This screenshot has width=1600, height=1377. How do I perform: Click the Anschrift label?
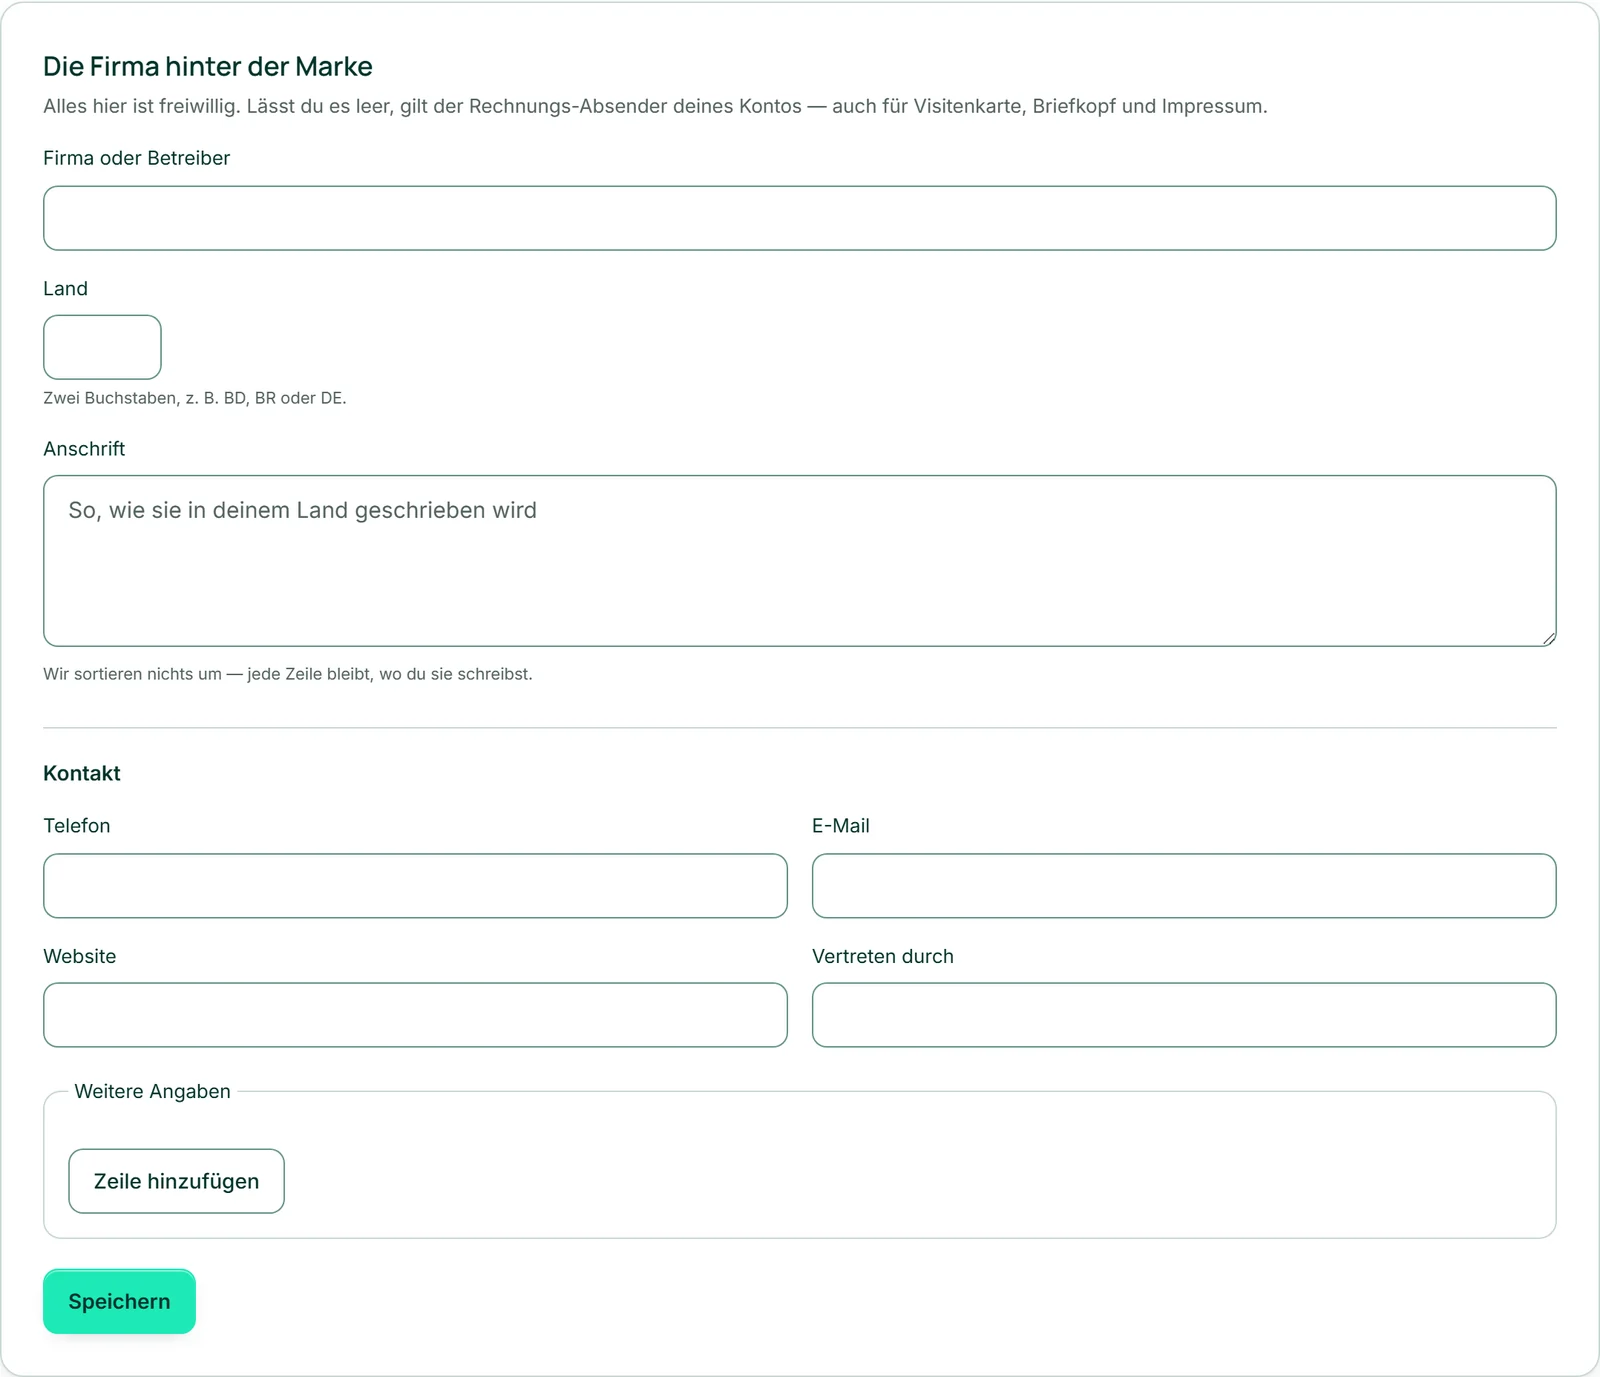click(84, 449)
